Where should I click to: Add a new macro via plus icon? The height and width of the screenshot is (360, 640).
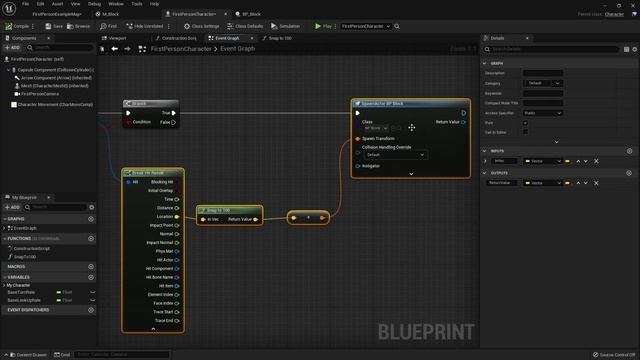click(91, 267)
